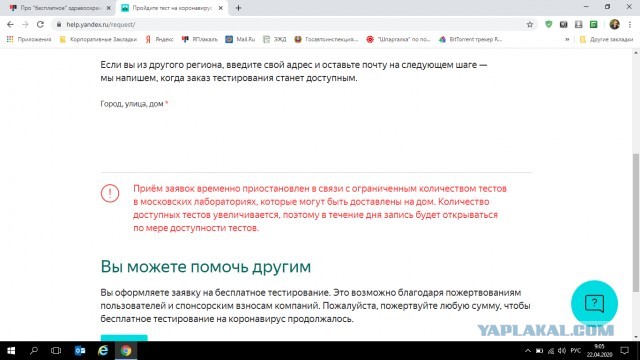Bookmark page with the star icon
The image size is (640, 360).
point(530,24)
